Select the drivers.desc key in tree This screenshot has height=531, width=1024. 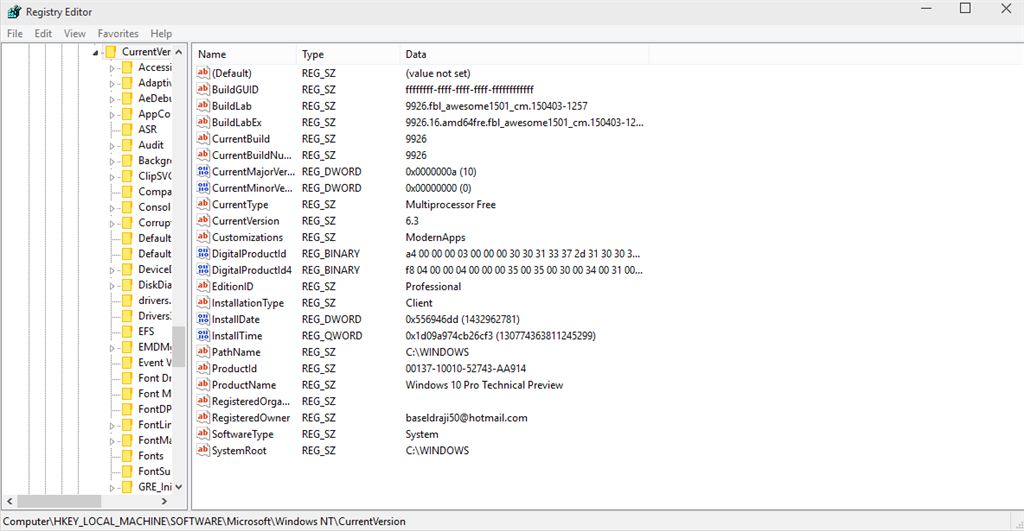tap(155, 300)
